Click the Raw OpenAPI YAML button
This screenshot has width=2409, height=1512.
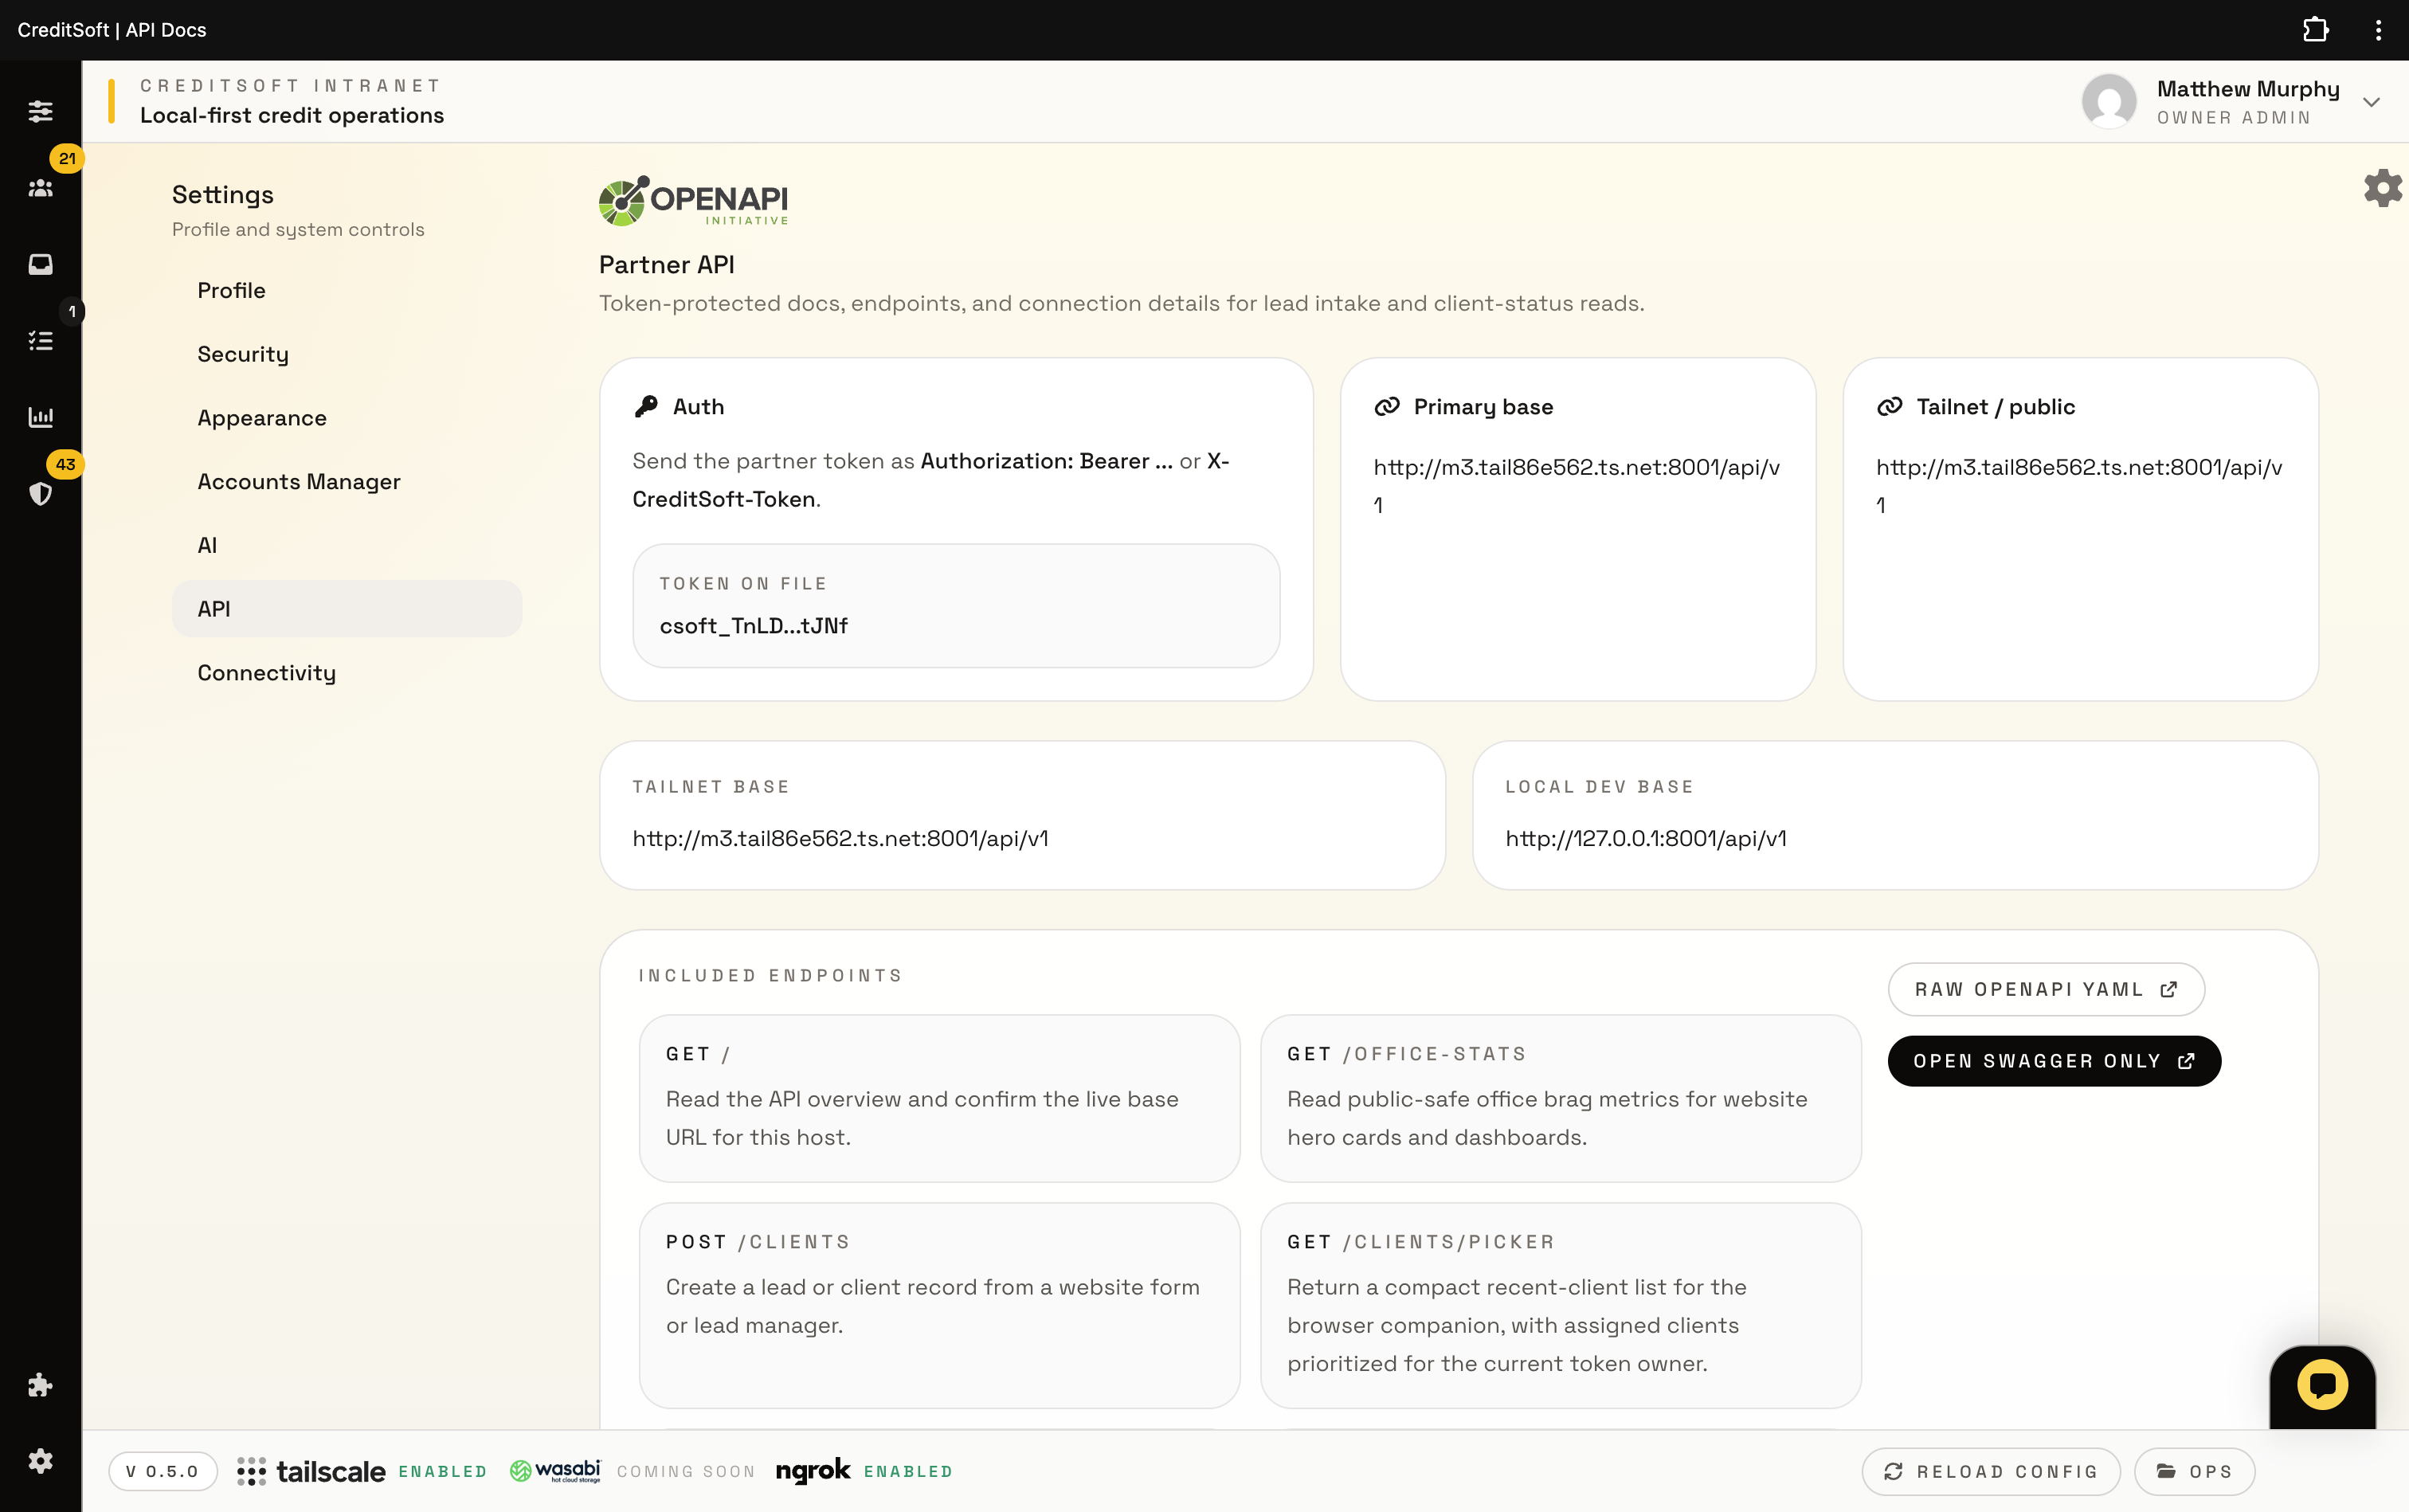[x=2045, y=989]
